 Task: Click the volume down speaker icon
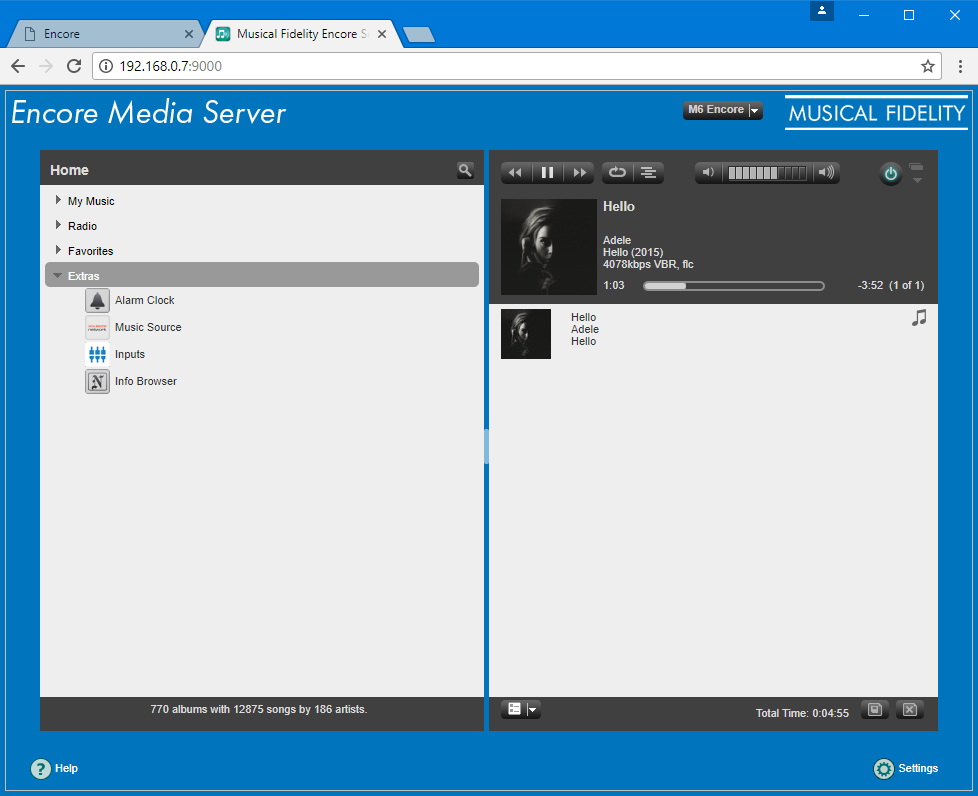tap(709, 173)
